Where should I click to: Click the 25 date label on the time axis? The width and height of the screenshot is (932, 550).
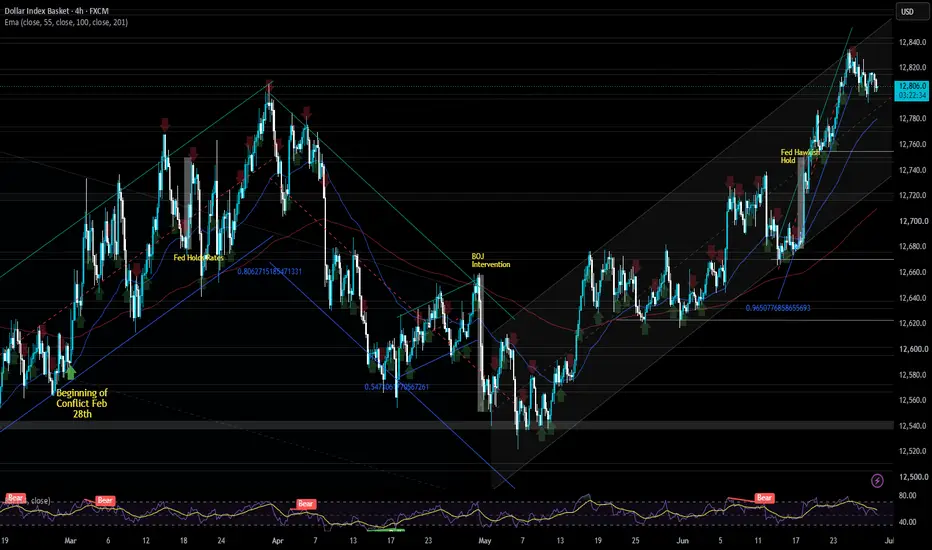(635, 540)
